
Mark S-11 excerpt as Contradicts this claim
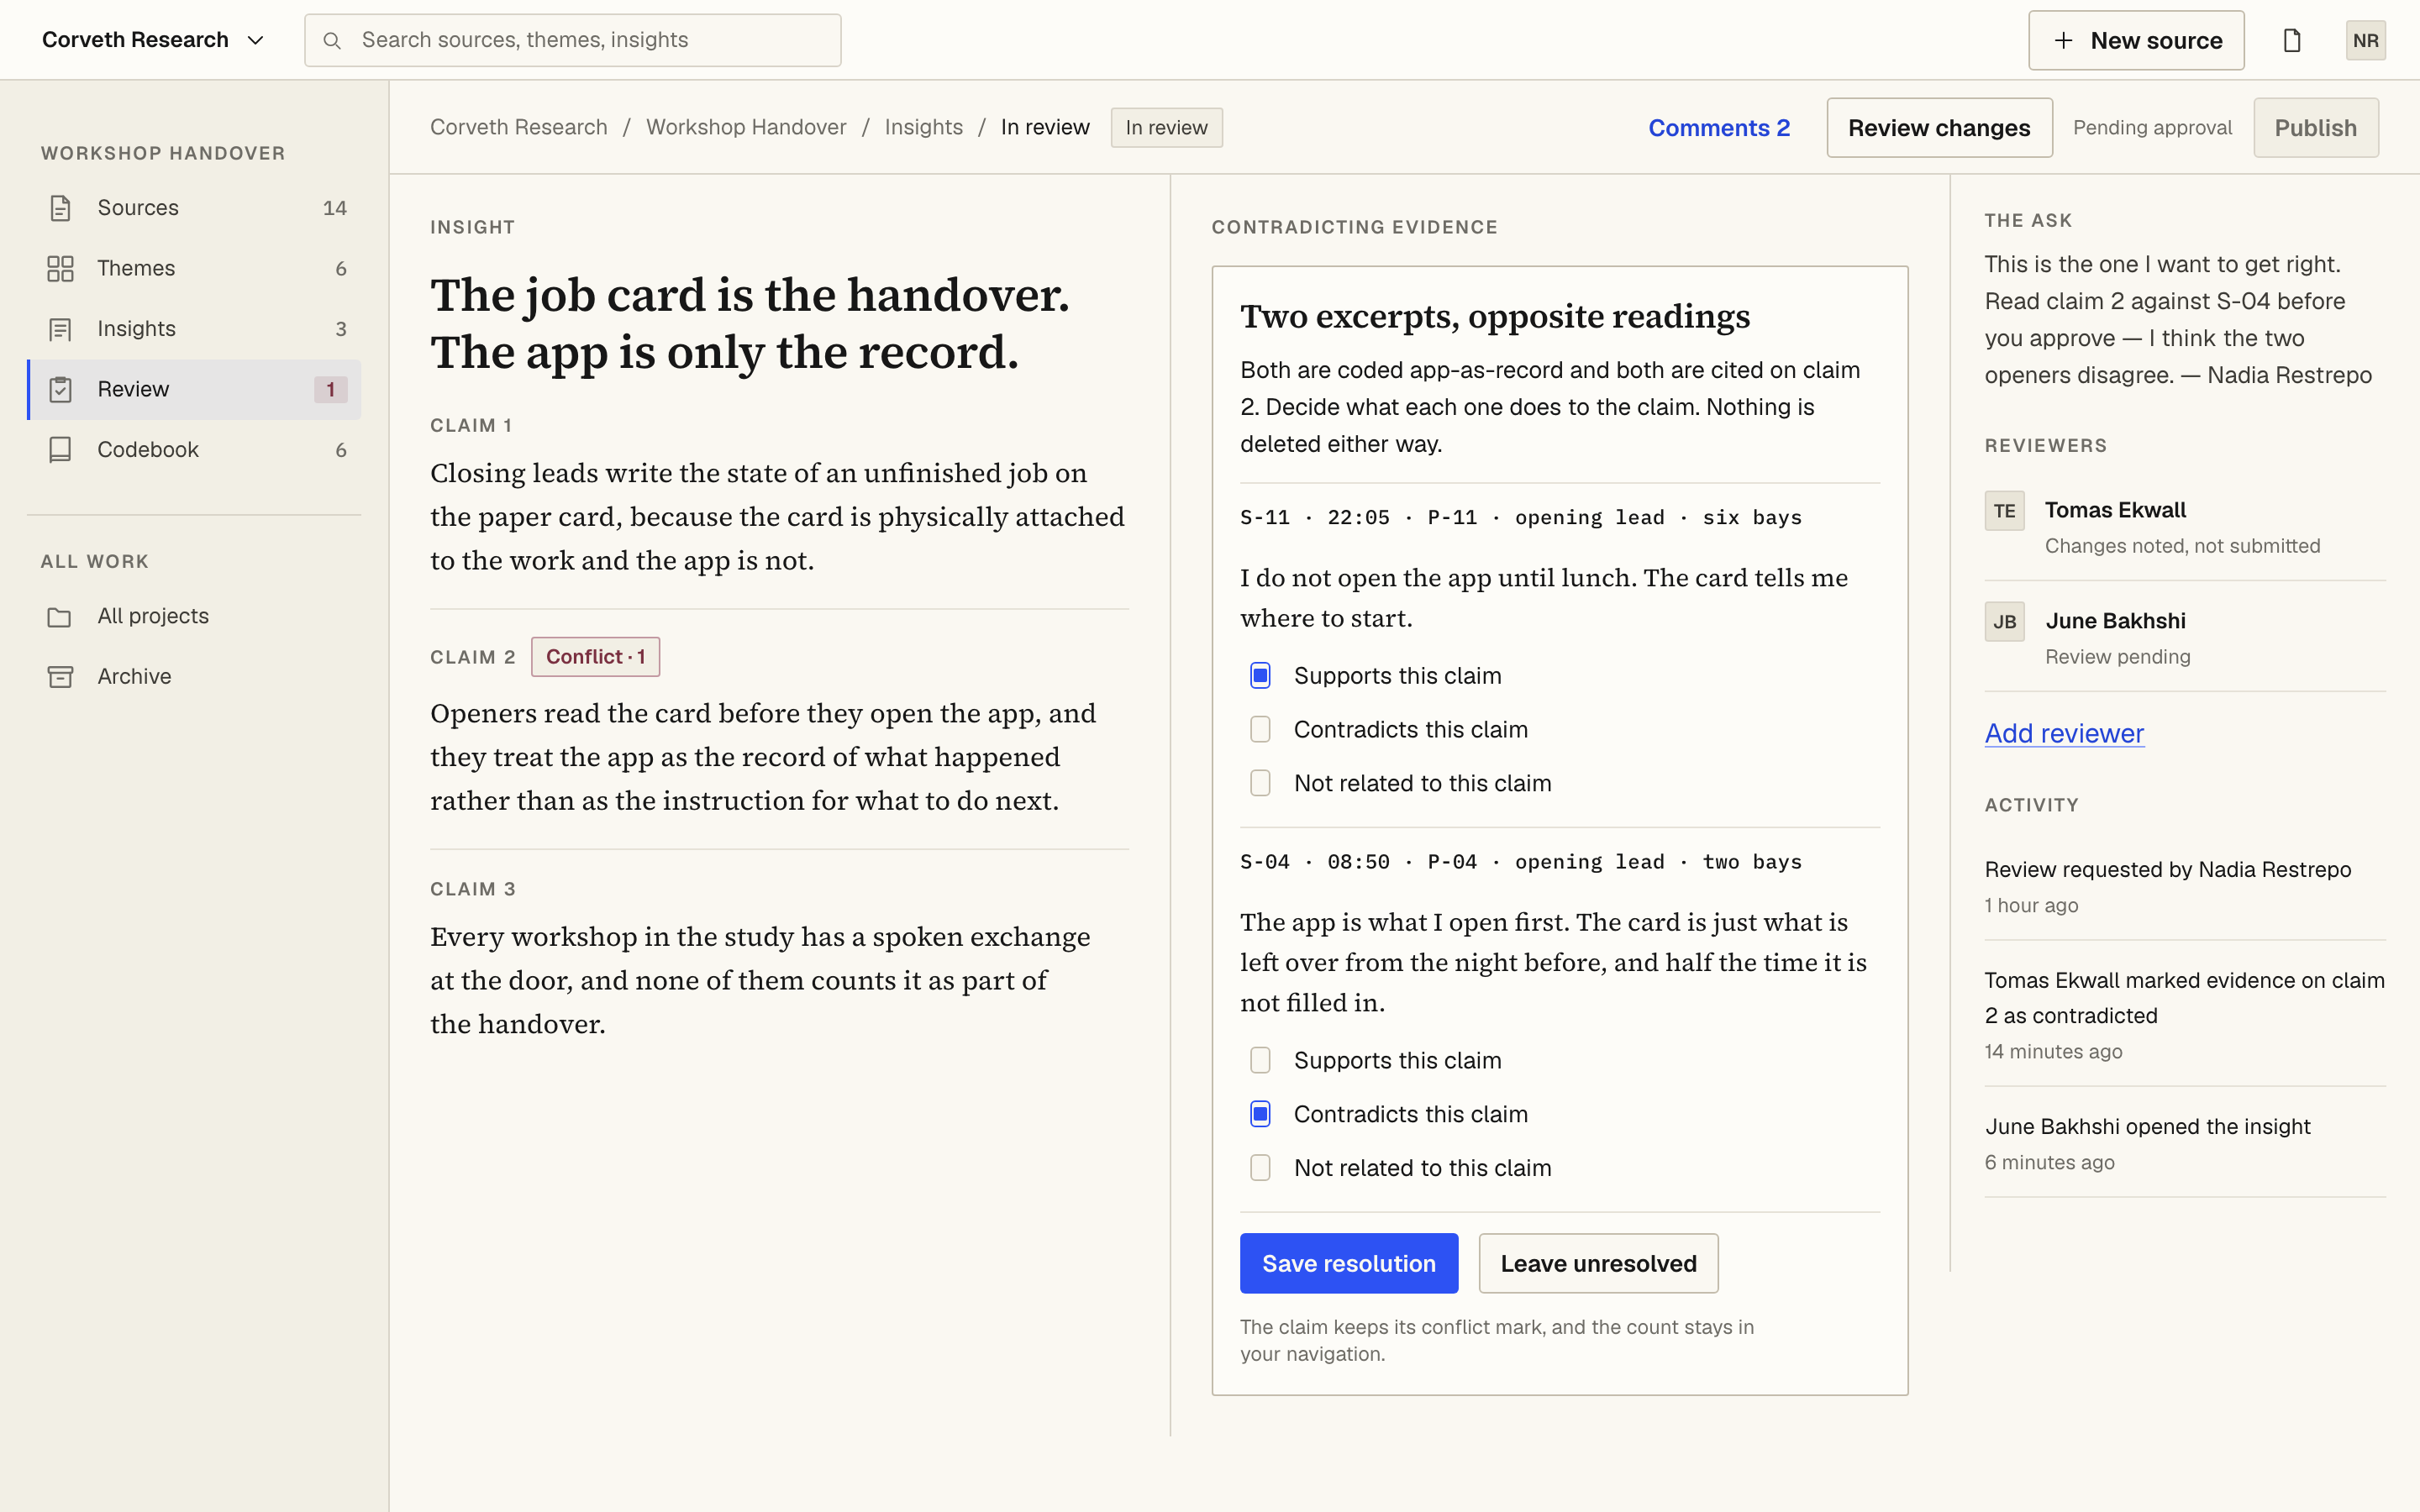1260,730
